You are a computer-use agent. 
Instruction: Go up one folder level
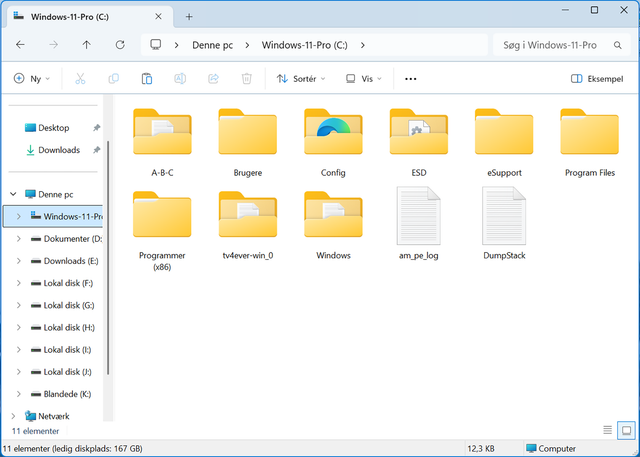(x=87, y=45)
